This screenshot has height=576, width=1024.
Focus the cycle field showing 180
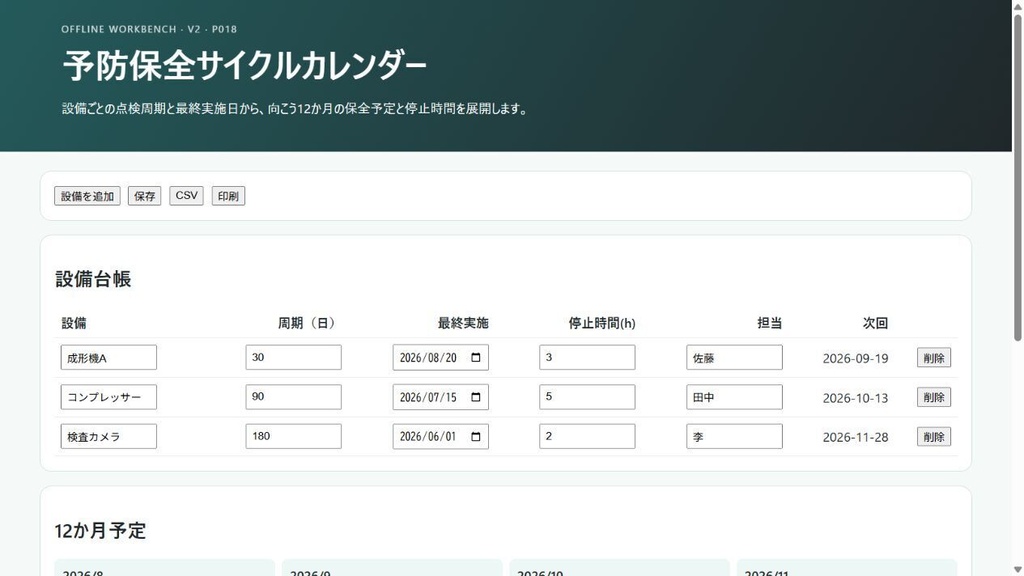tap(293, 437)
